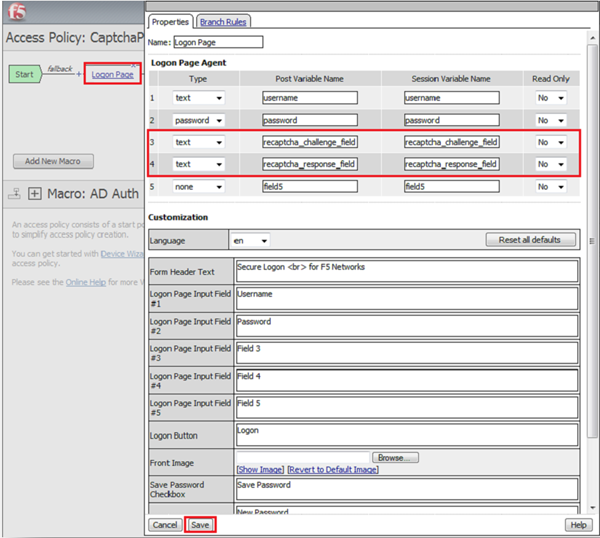Click the Cancel button

165,524
